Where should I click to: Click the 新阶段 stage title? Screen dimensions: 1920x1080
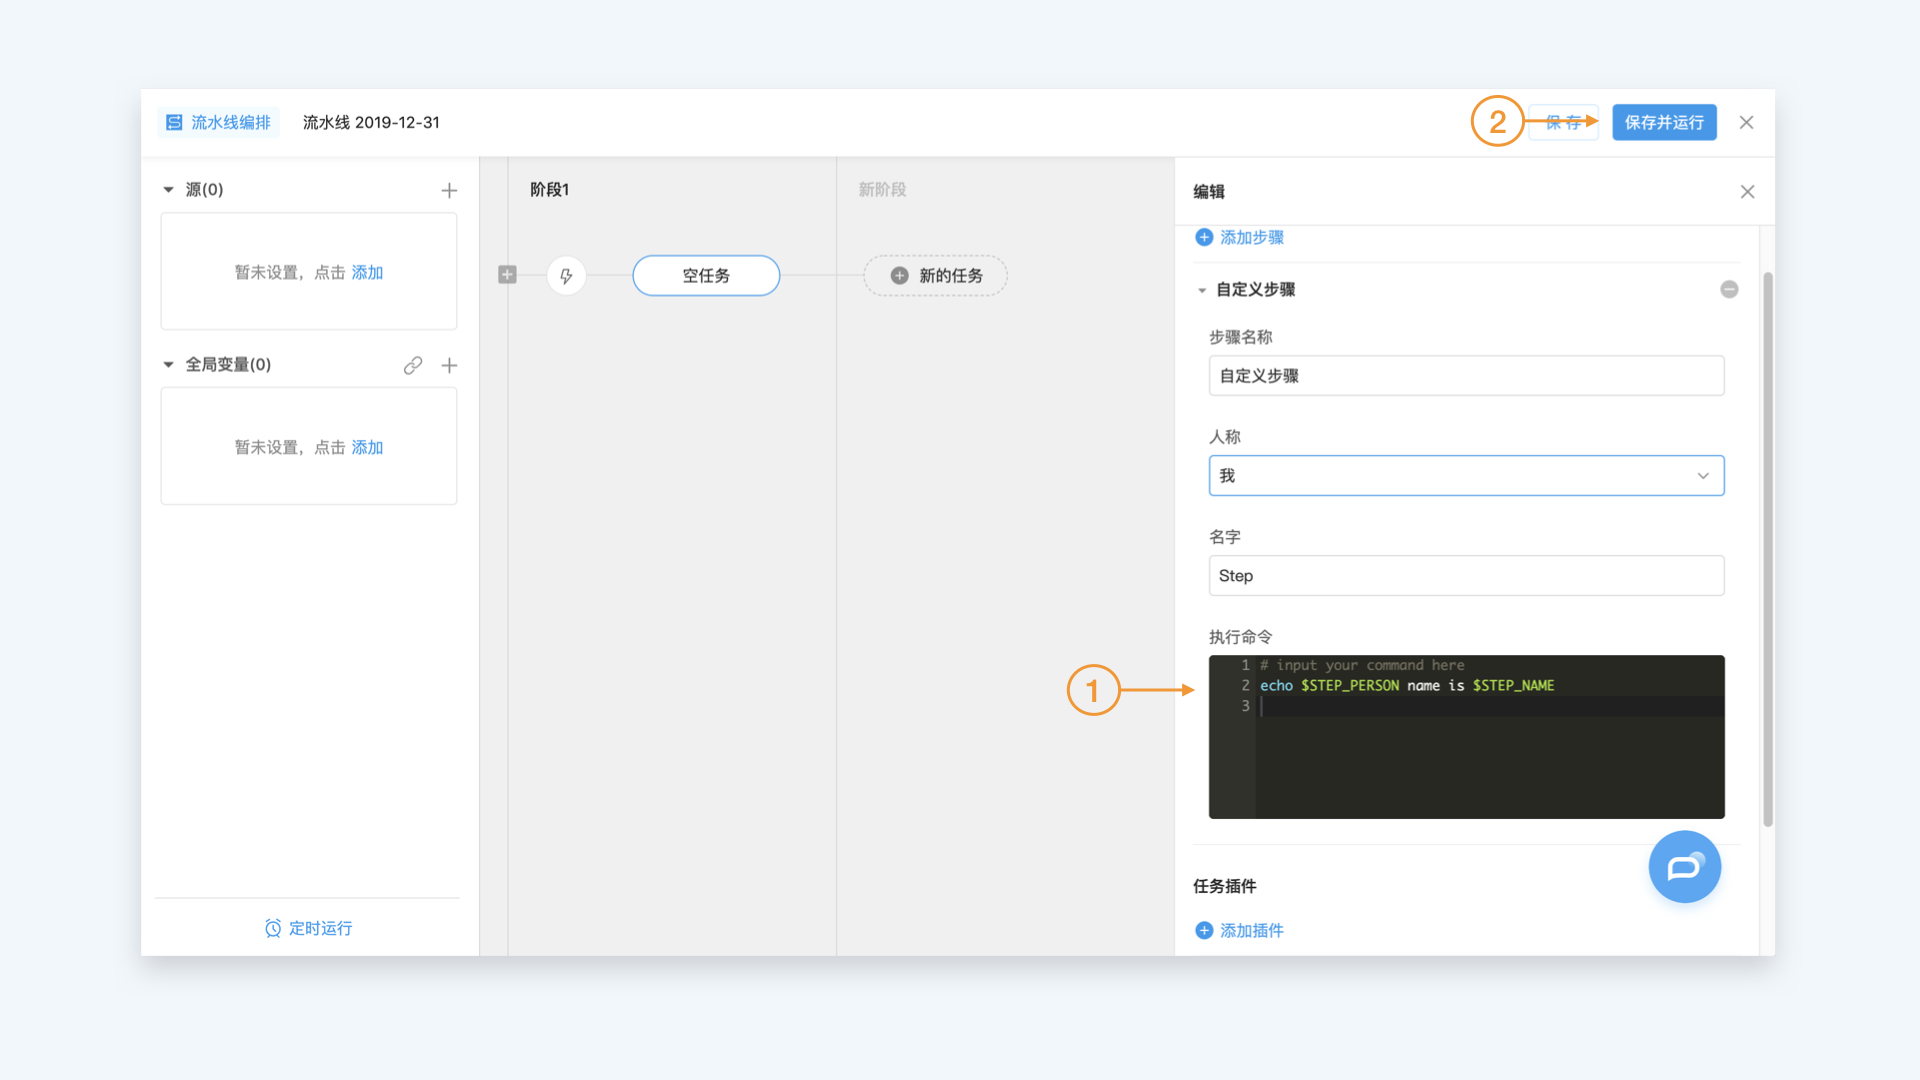(x=882, y=189)
